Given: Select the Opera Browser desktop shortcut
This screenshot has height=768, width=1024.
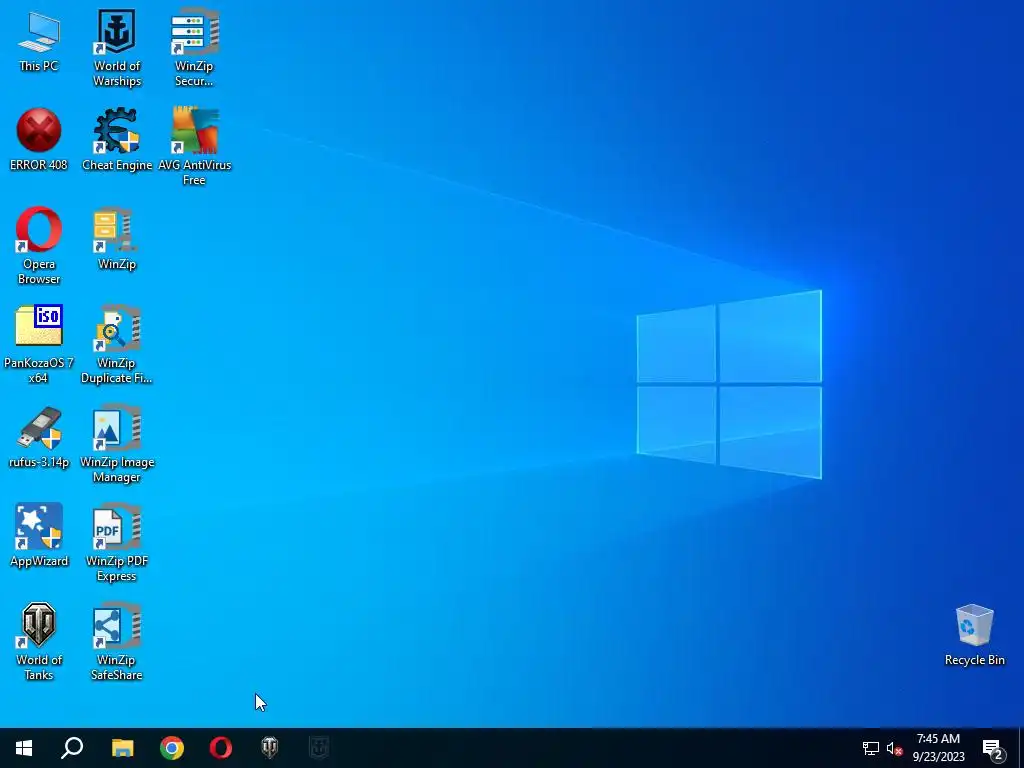Looking at the screenshot, I should pos(39,246).
